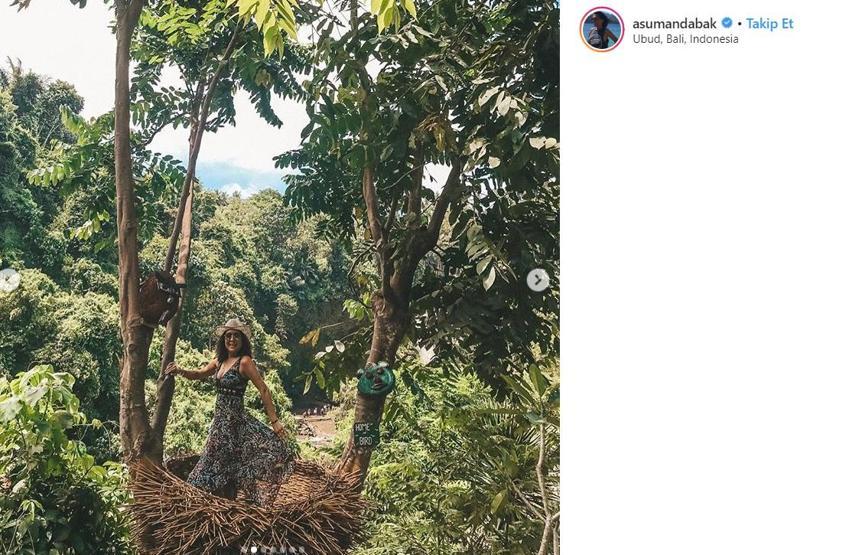
Task: Follow the account with Takip Et
Action: coord(770,23)
